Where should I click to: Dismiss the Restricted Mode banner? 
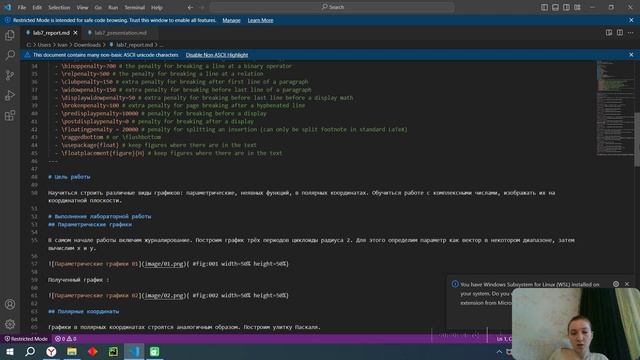pos(631,20)
